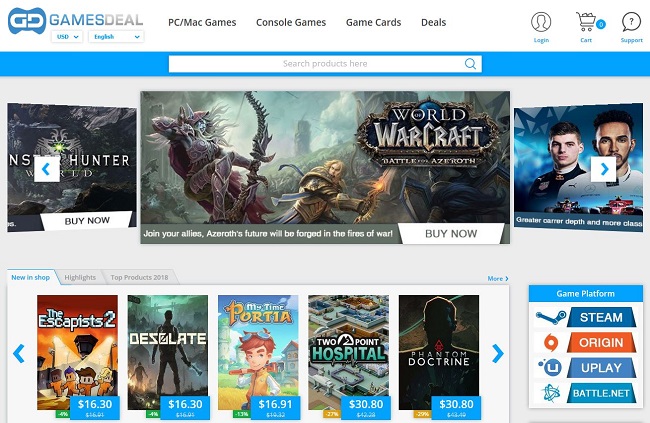Viewport: 650px width, 423px height.
Task: Open the Deals menu
Action: (434, 22)
